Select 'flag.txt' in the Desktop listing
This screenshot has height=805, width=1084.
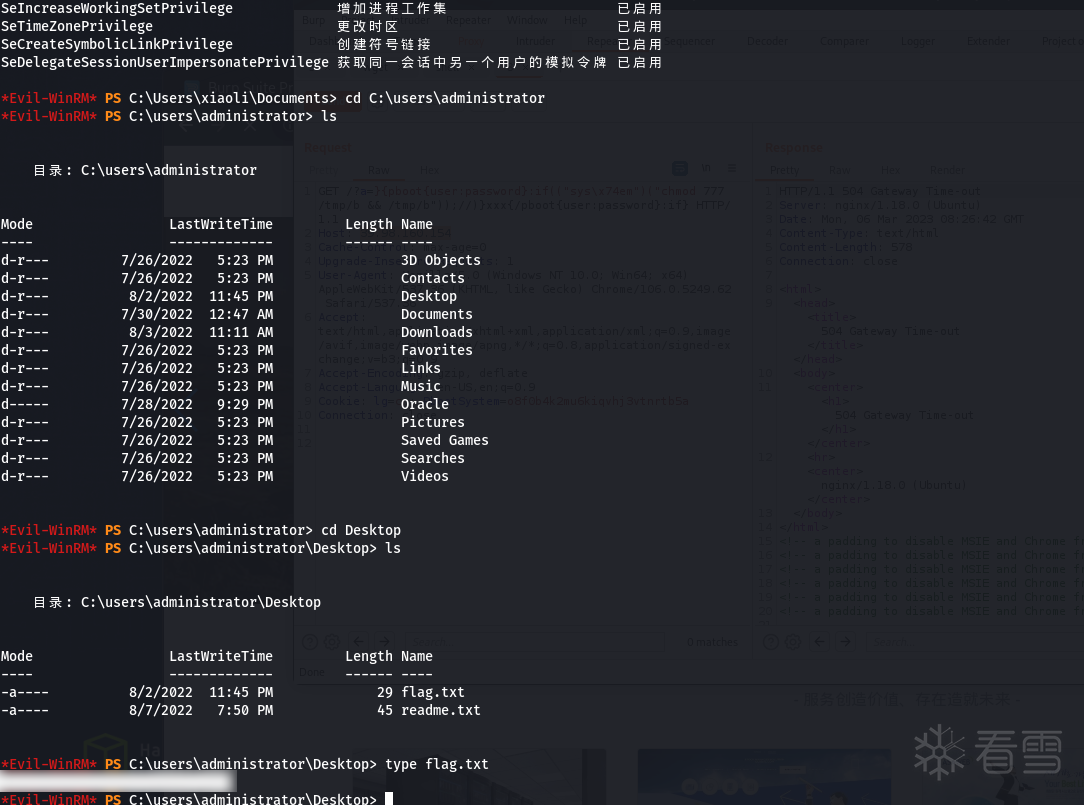[433, 692]
